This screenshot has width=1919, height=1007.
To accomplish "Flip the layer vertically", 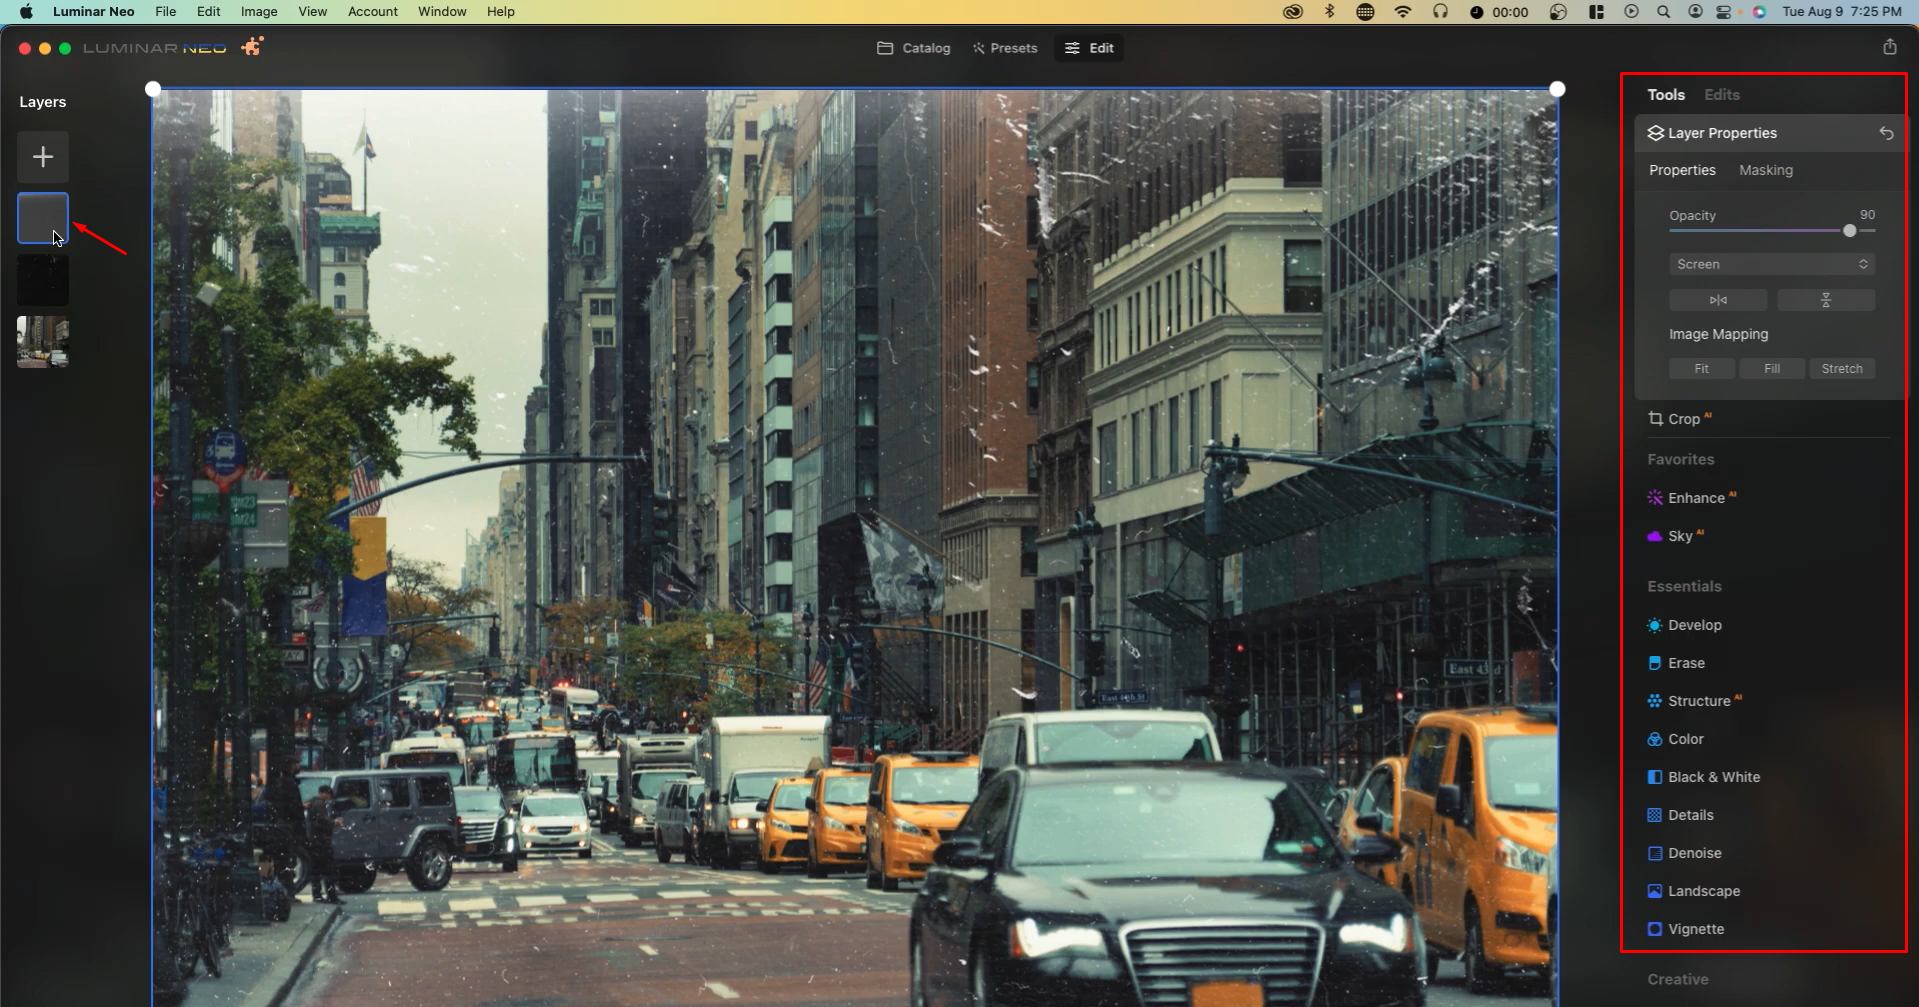I will (1826, 300).
